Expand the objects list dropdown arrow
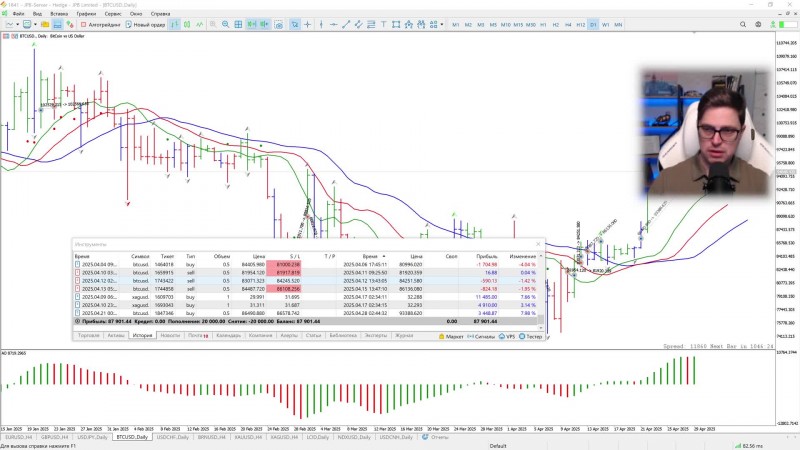The width and height of the screenshot is (800, 450). (442, 24)
